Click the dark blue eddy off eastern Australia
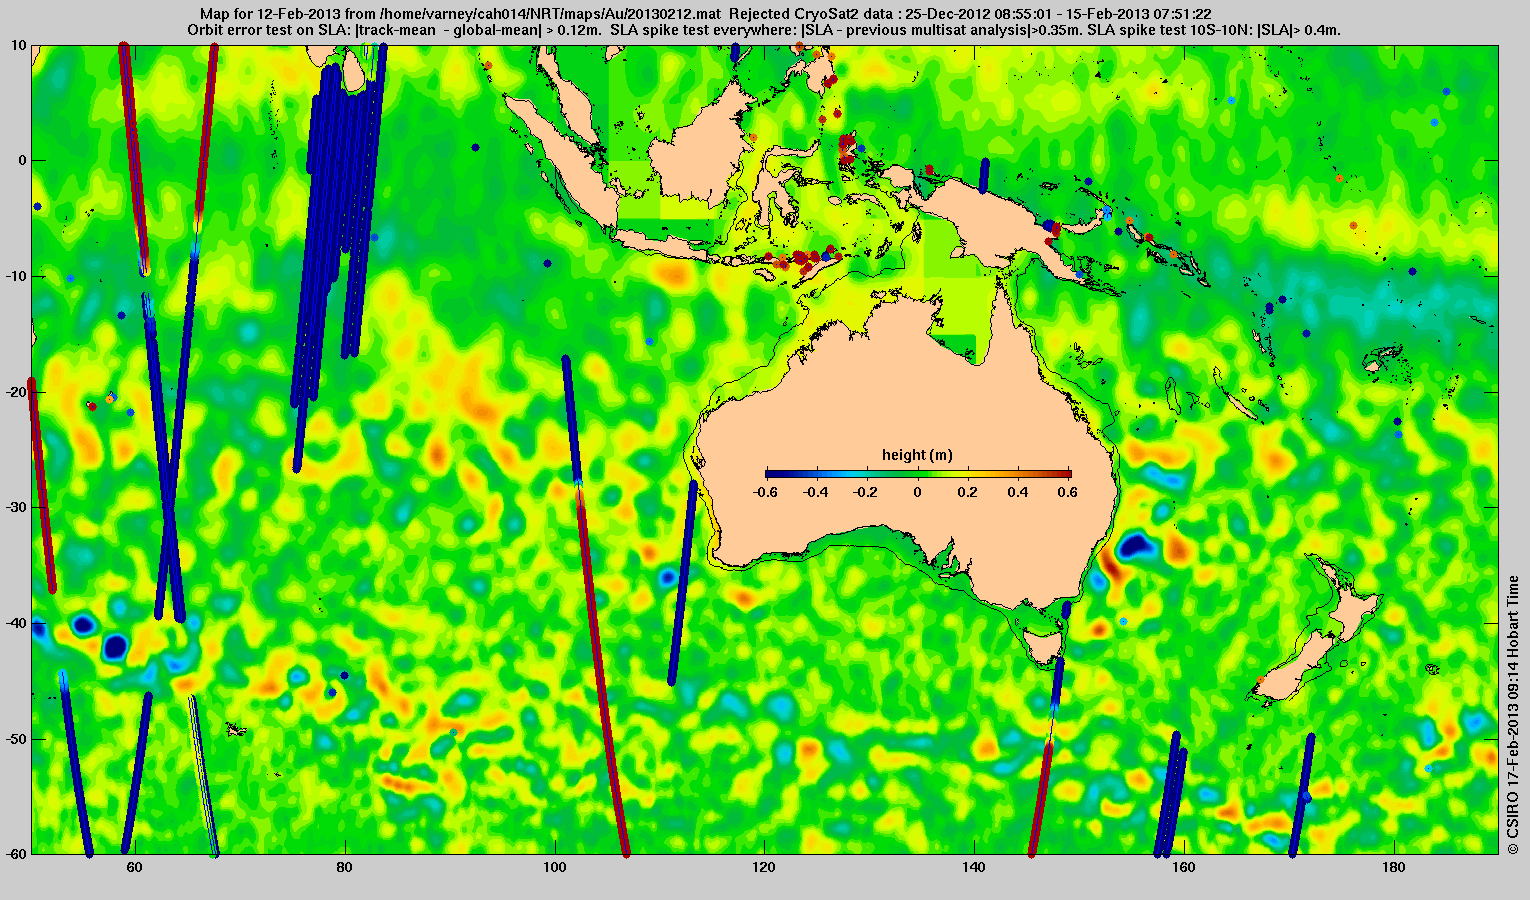 pyautogui.click(x=1136, y=546)
